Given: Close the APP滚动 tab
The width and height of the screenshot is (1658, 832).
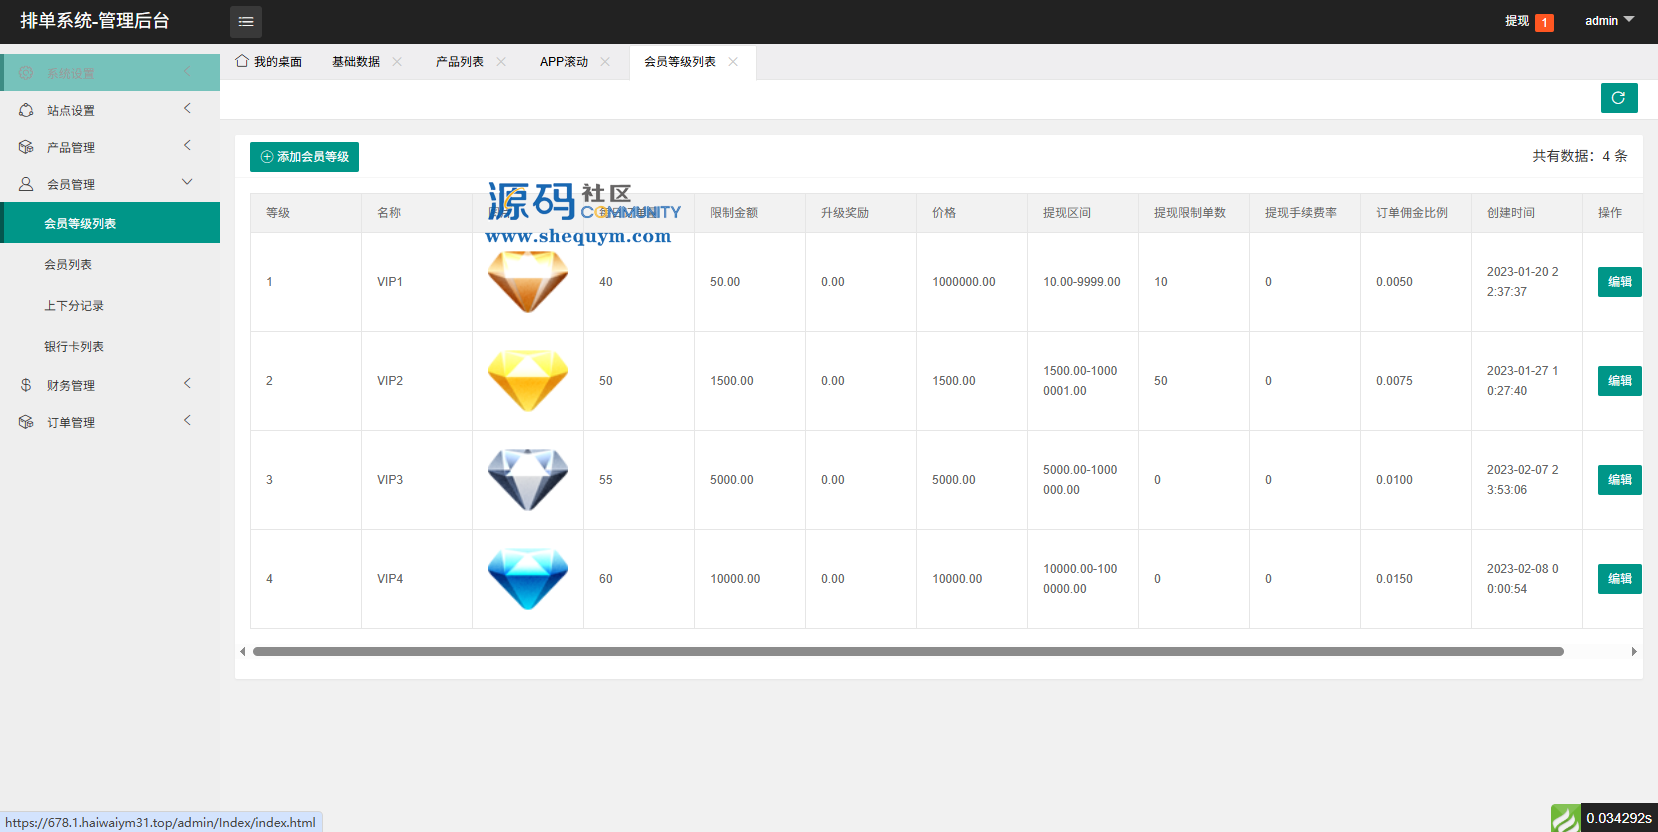Looking at the screenshot, I should click(605, 62).
